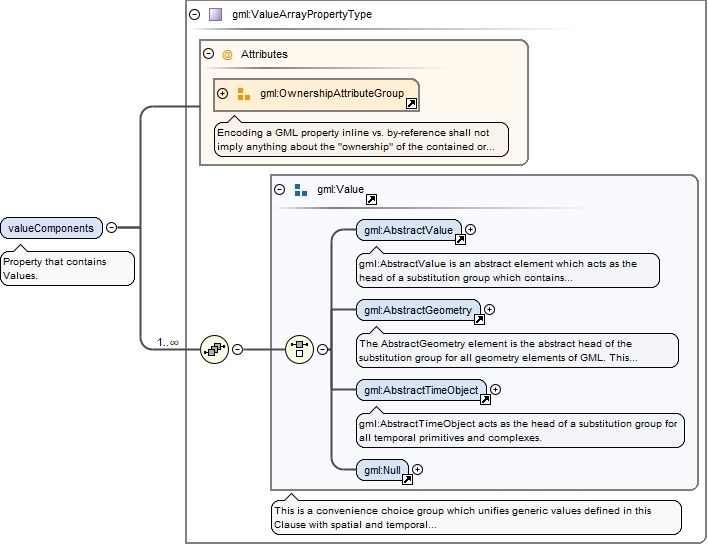This screenshot has height=545, width=708.
Task: Click the gml:AbstractValue description text
Action: 507,270
